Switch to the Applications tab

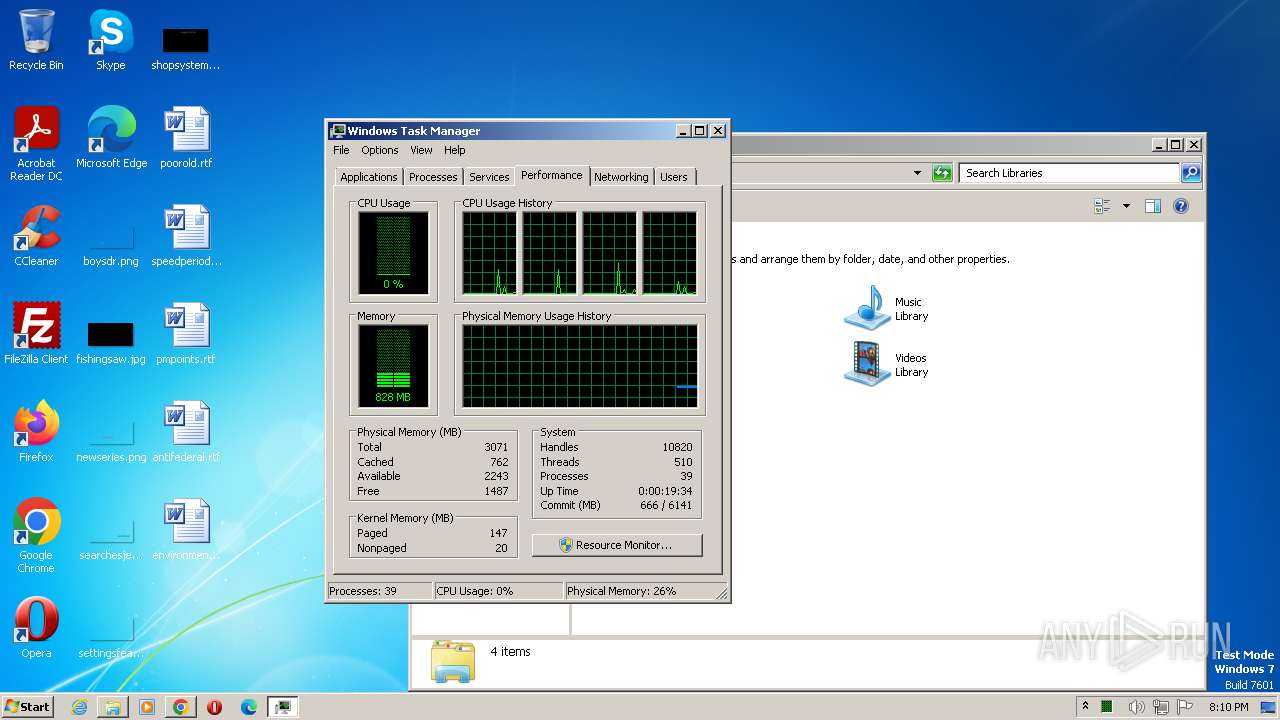[x=369, y=177]
